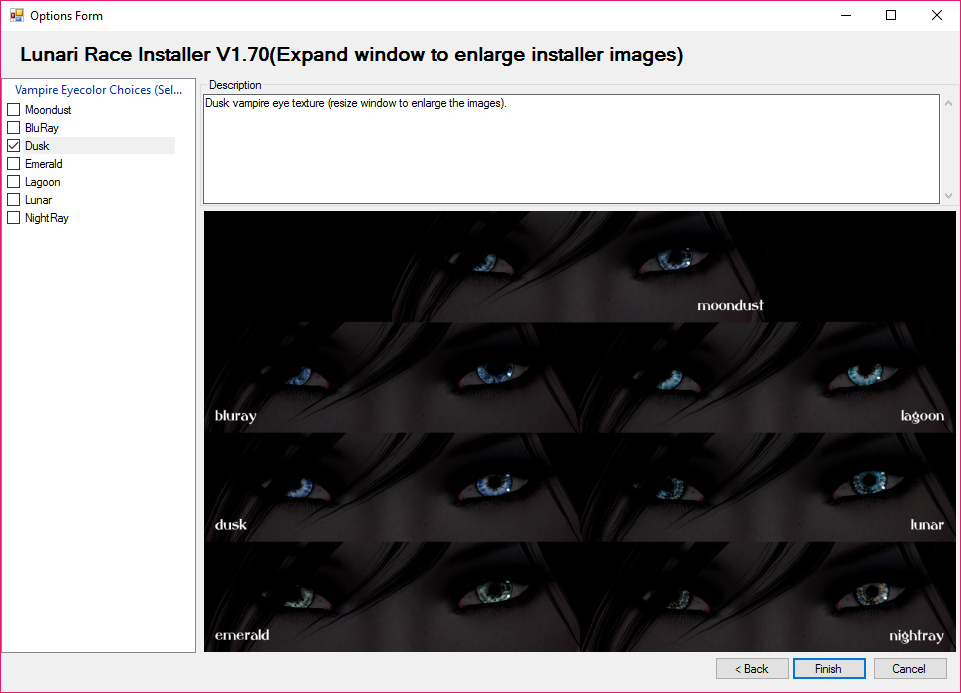
Task: Go to previous step with Back button
Action: (752, 668)
